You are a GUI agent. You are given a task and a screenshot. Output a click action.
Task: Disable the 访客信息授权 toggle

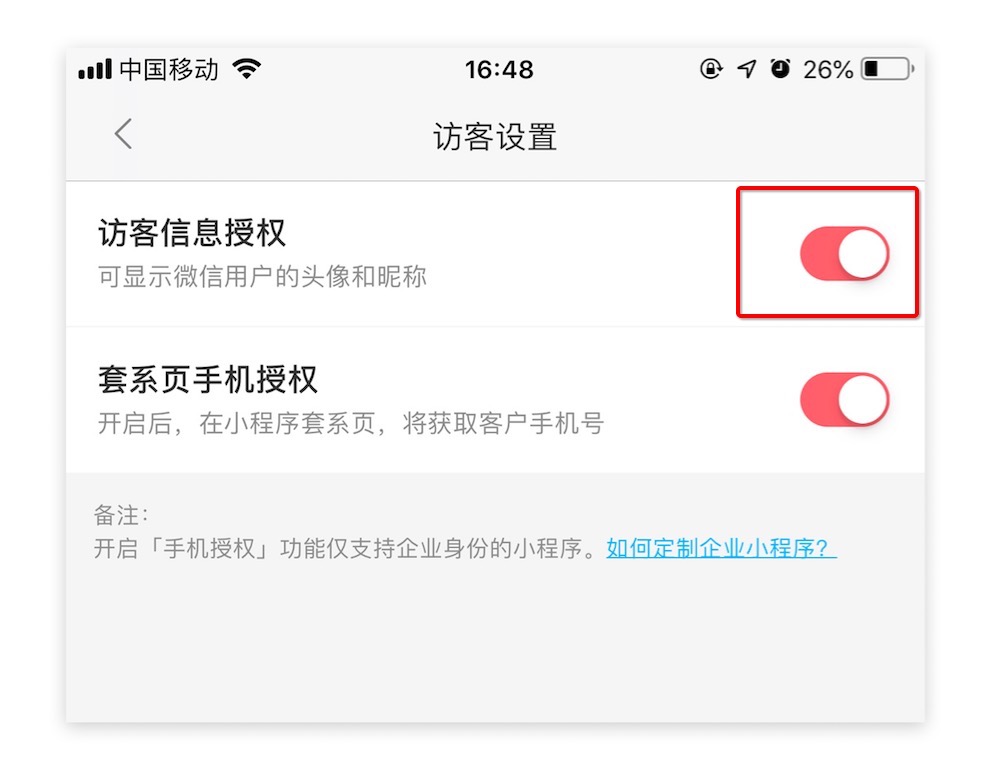pyautogui.click(x=844, y=254)
